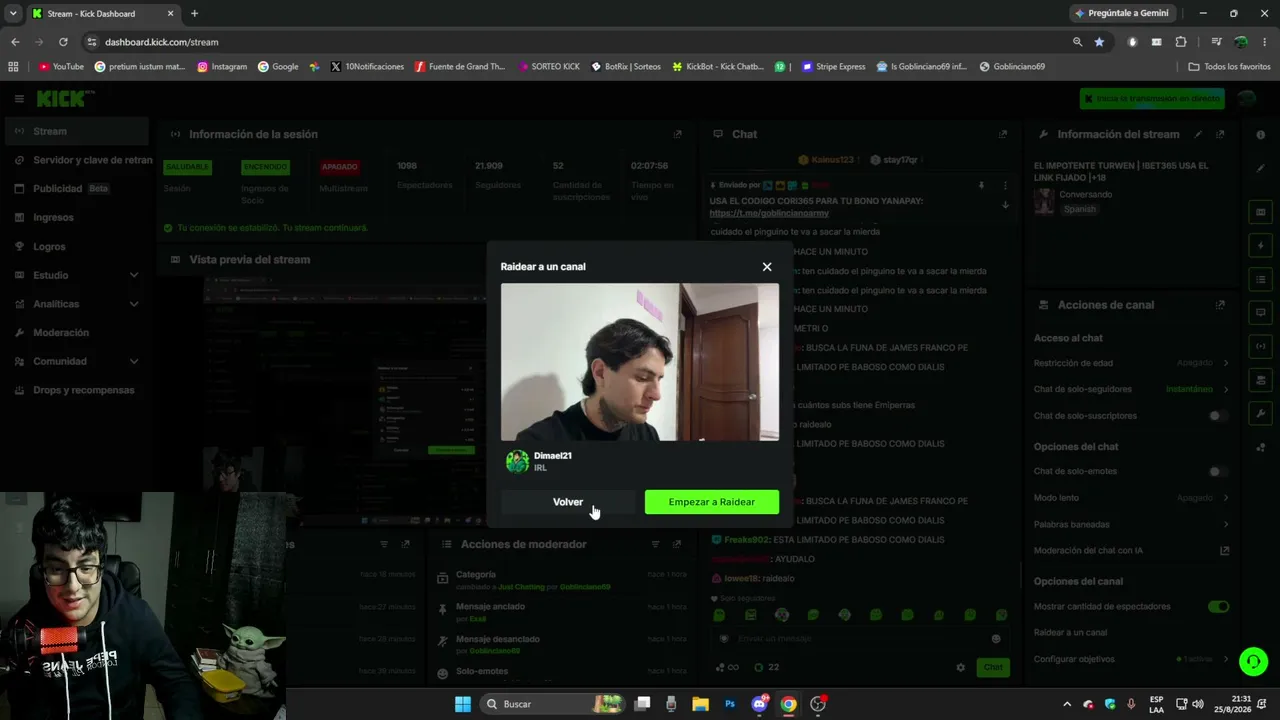Open Ingresos in the sidebar

point(75,217)
